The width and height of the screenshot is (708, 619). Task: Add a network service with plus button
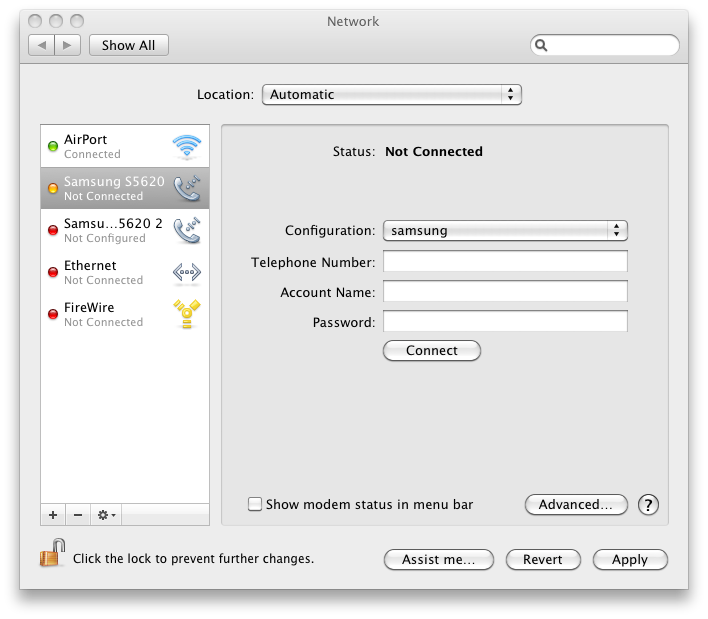[53, 515]
